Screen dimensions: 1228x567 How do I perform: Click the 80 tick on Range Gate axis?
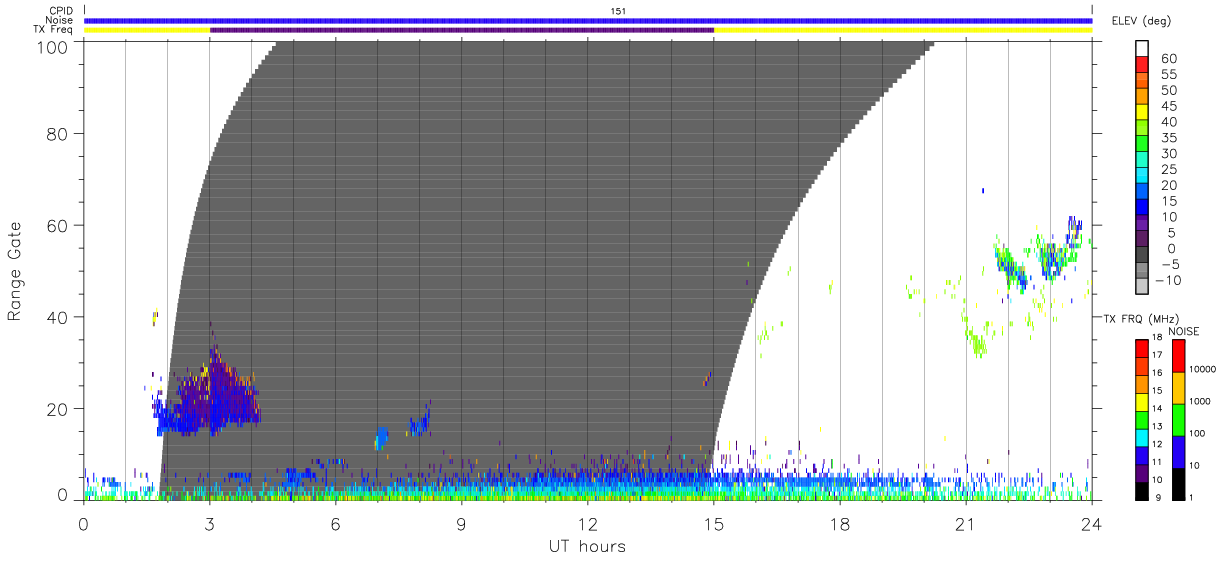point(56,133)
